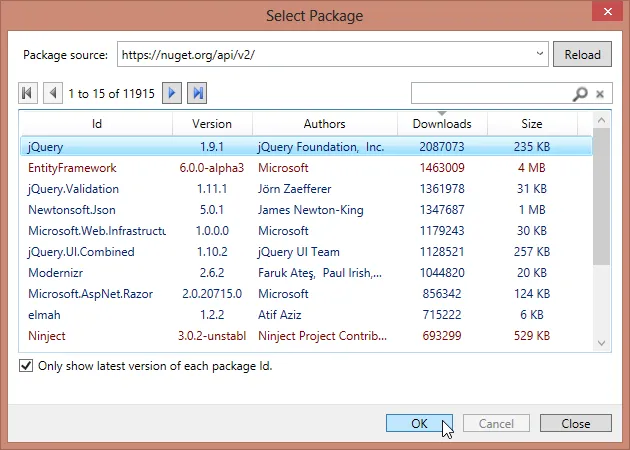Jump to last page of packages

[197, 93]
